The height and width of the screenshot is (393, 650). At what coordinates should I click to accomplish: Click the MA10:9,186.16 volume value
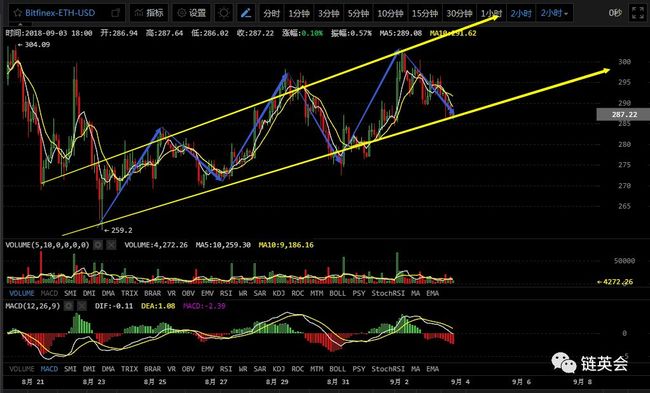click(286, 245)
